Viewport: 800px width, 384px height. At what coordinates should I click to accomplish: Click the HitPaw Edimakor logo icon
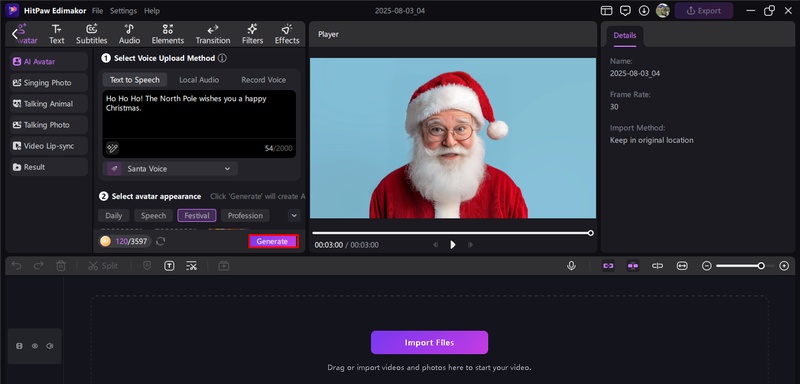click(x=12, y=10)
